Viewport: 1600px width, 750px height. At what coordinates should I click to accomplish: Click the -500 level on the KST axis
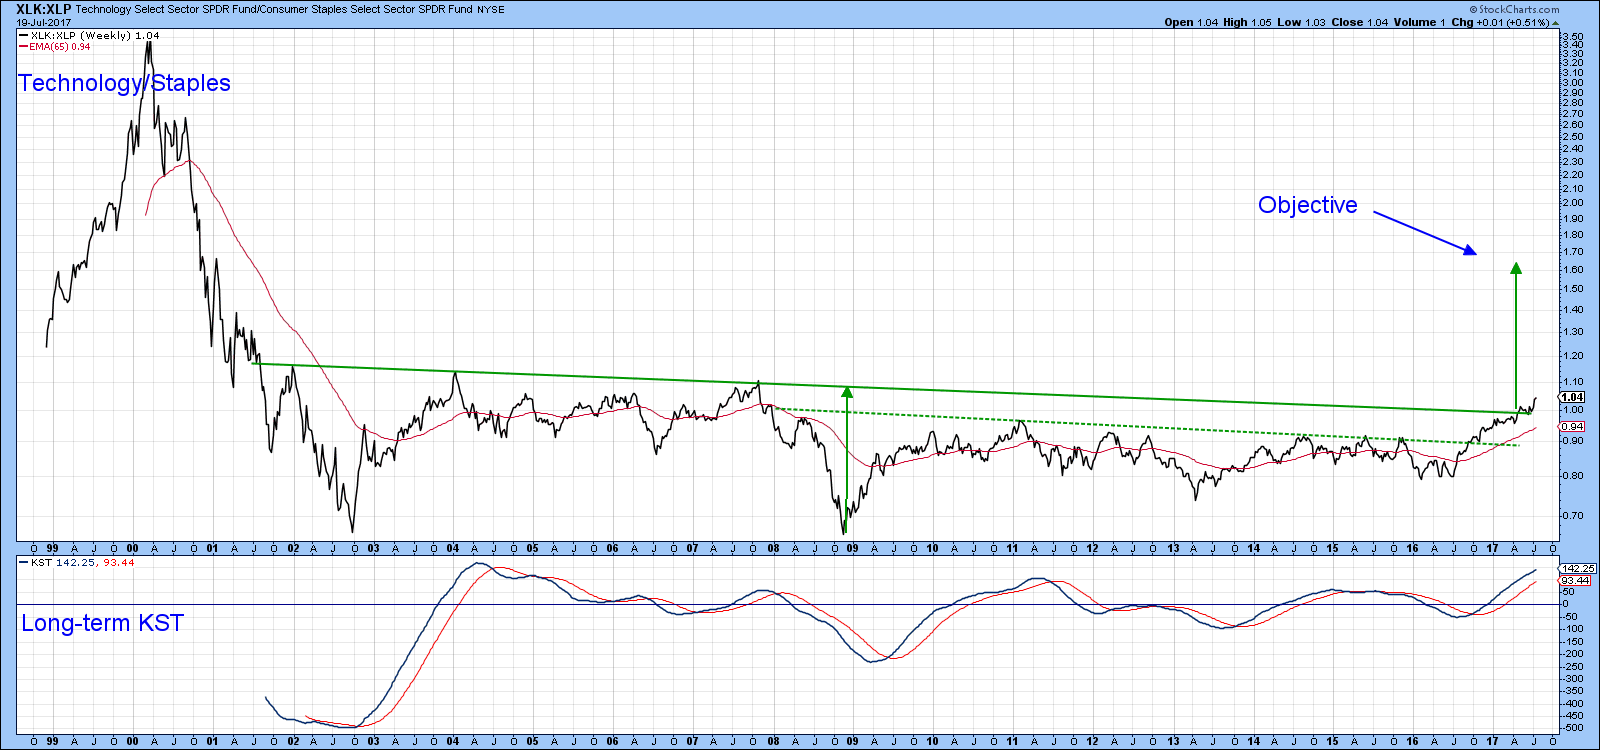[x=1572, y=727]
